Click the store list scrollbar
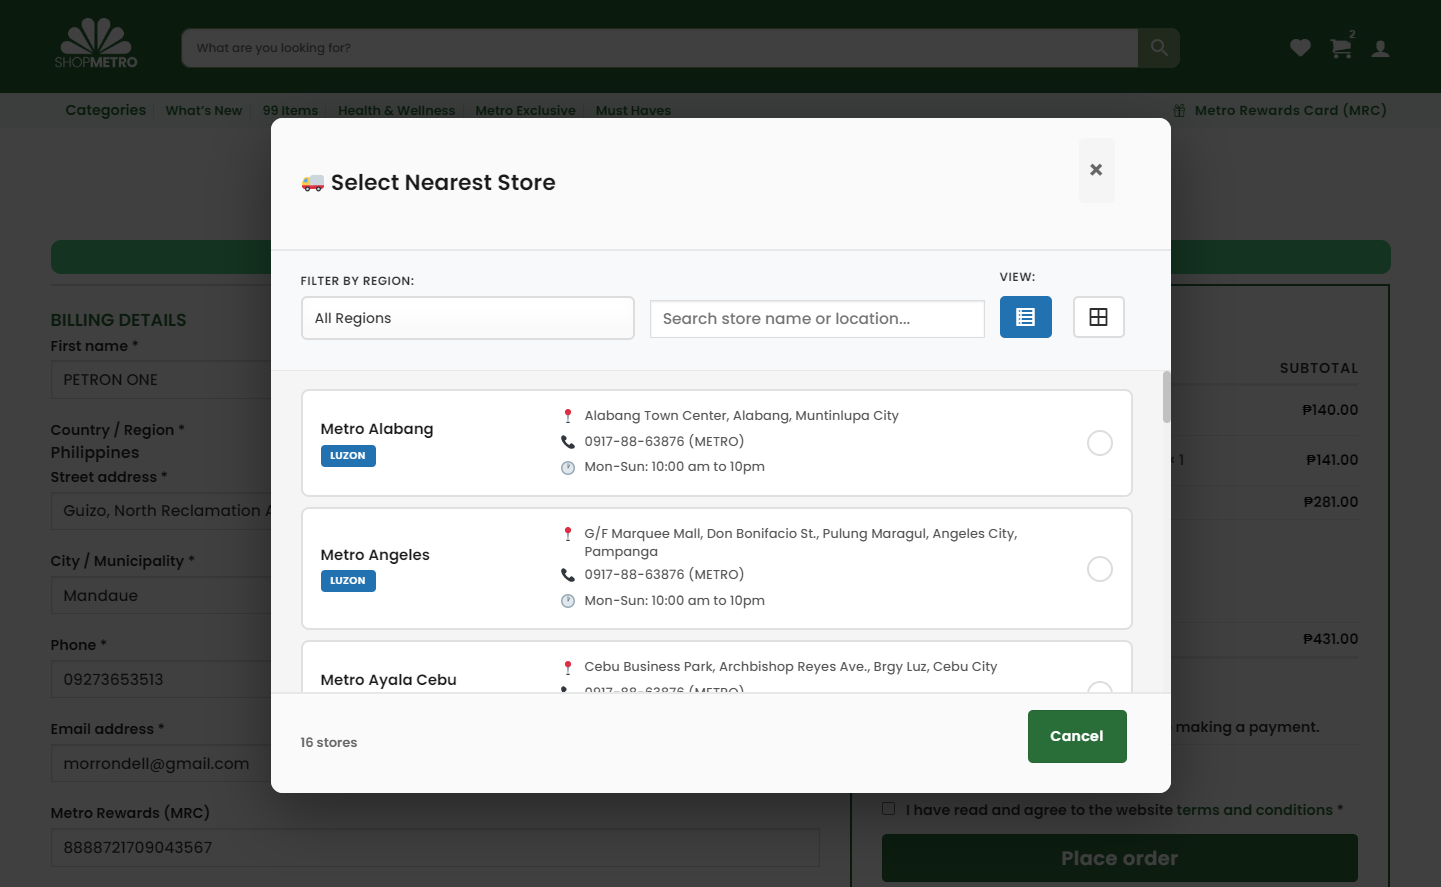The width and height of the screenshot is (1441, 887). point(1166,397)
